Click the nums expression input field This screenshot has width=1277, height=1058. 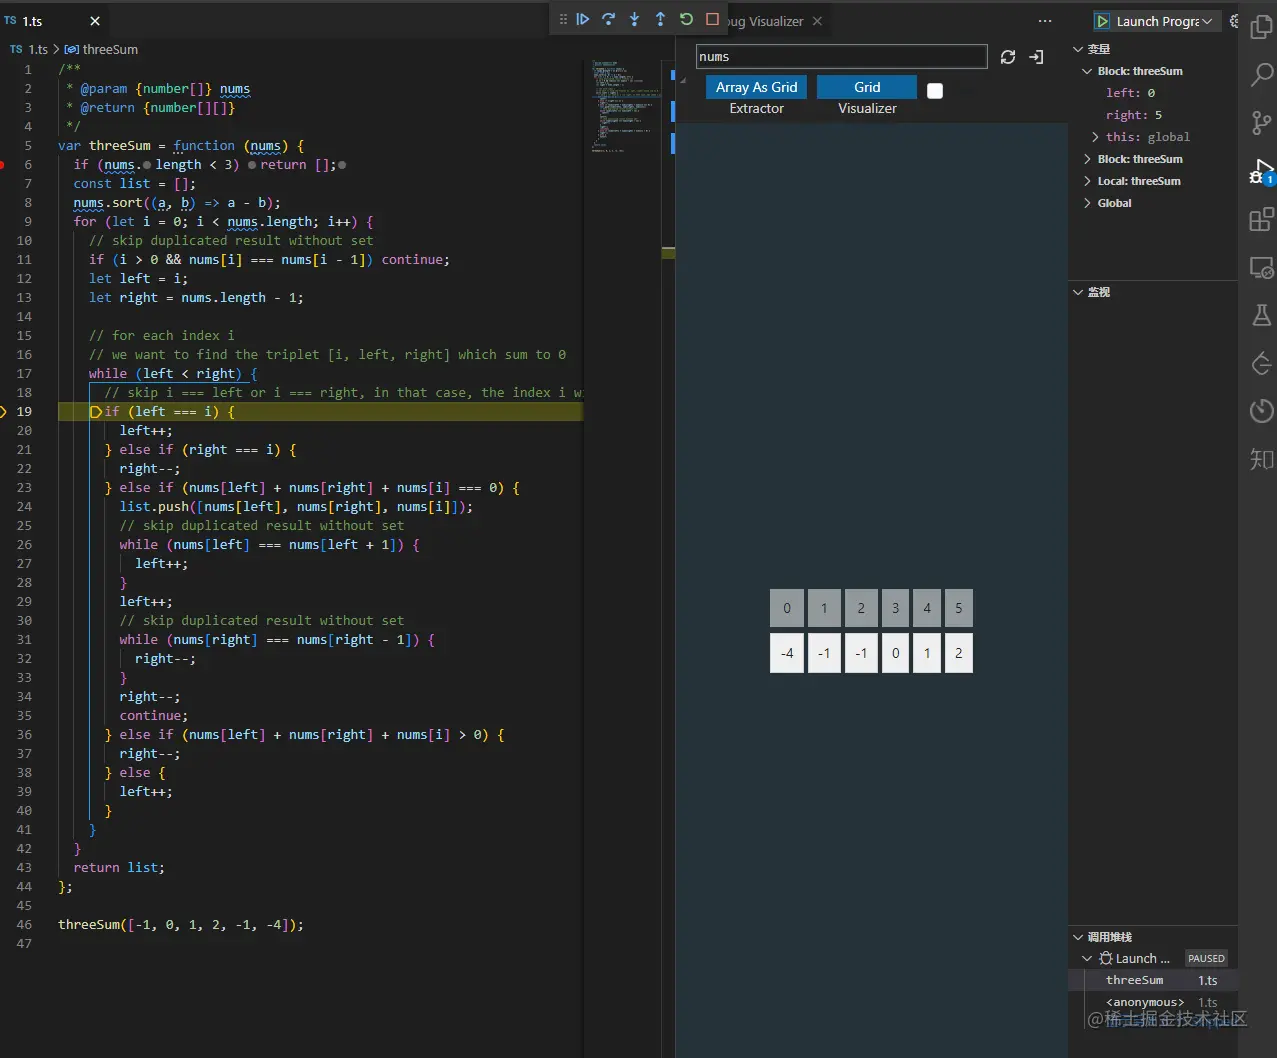point(841,57)
